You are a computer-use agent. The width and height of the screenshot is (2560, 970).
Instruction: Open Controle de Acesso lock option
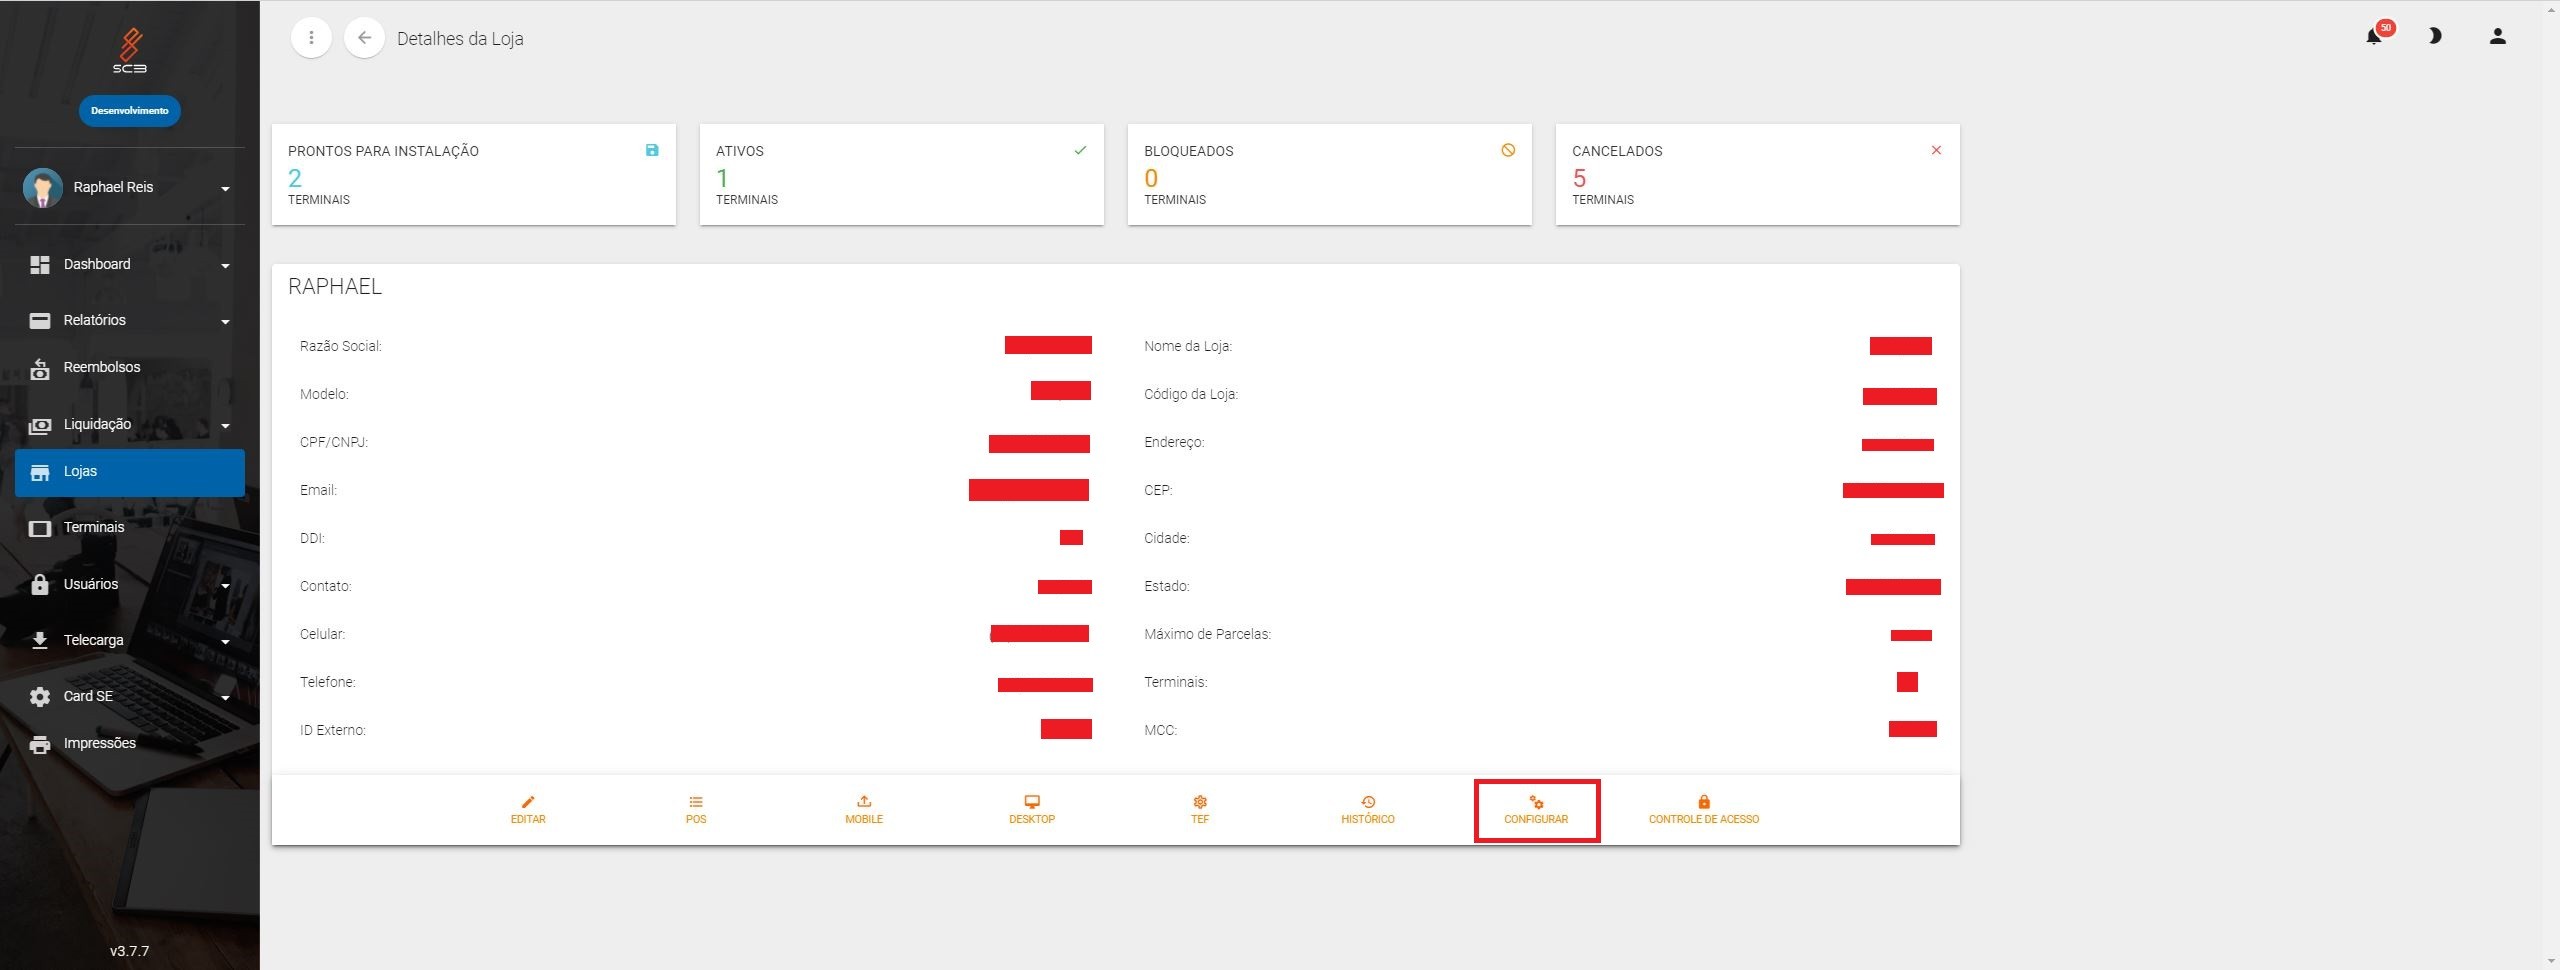coord(1703,810)
